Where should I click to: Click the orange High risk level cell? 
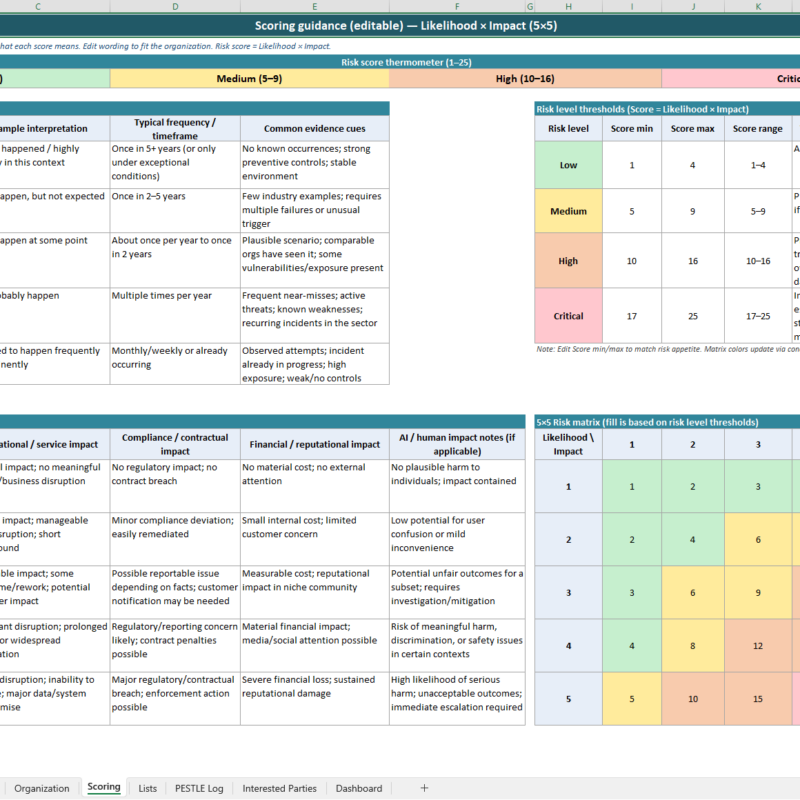pyautogui.click(x=568, y=258)
